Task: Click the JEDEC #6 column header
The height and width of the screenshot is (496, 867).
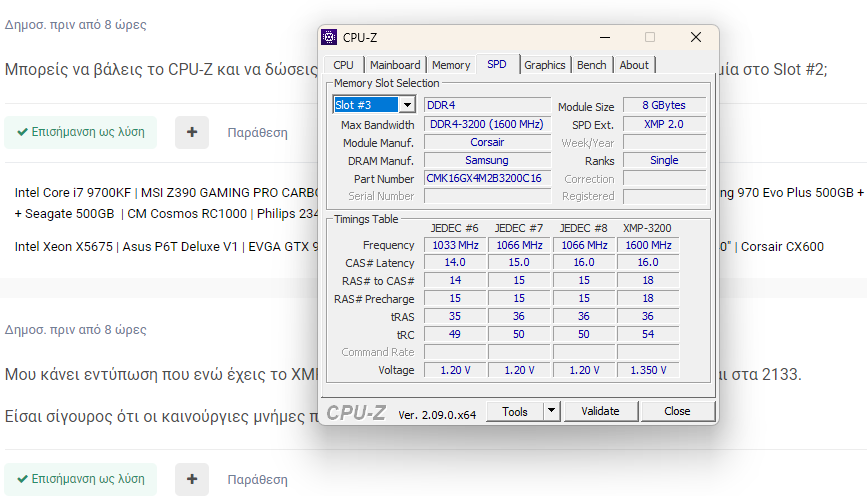Action: click(455, 228)
